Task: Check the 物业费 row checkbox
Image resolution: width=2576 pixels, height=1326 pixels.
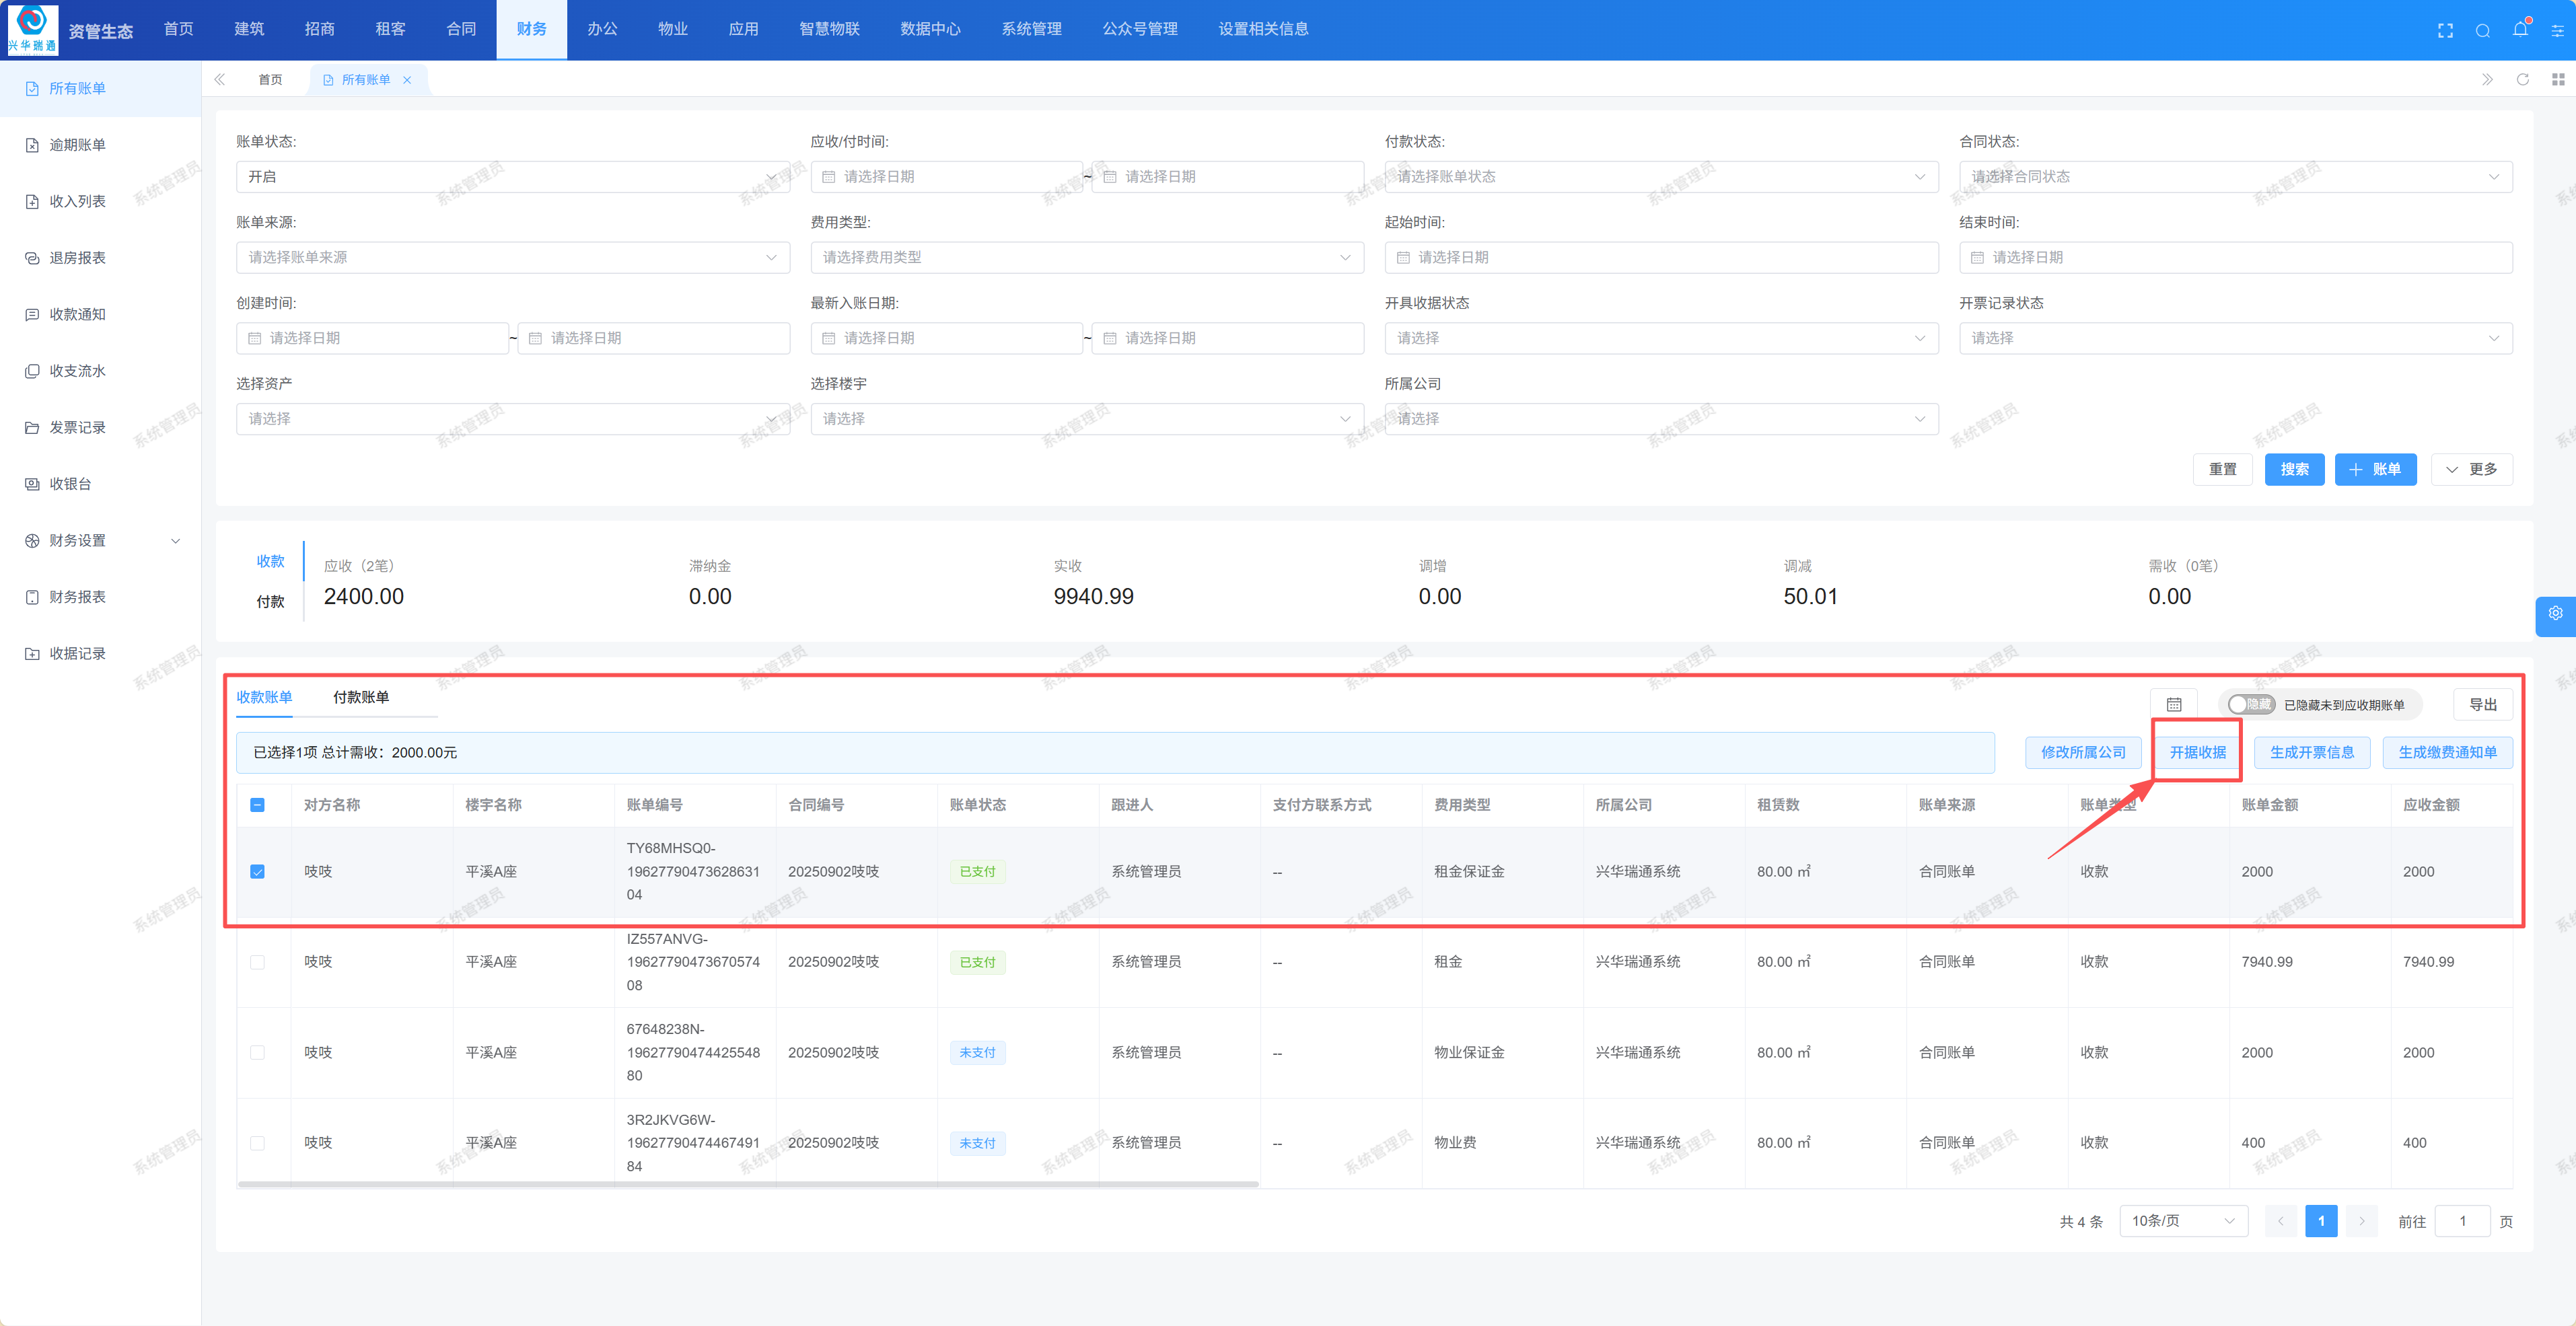Action: coord(257,1143)
